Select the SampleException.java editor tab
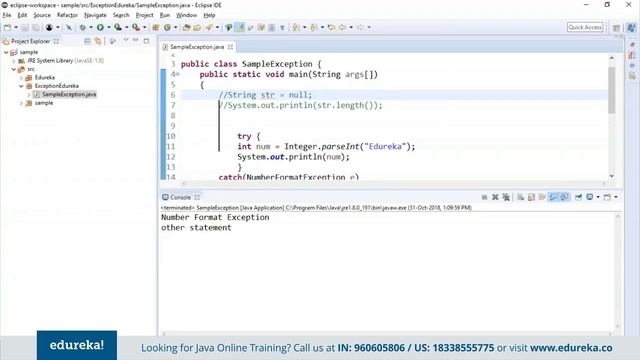Viewport: 640px width, 360px height. 197,47
